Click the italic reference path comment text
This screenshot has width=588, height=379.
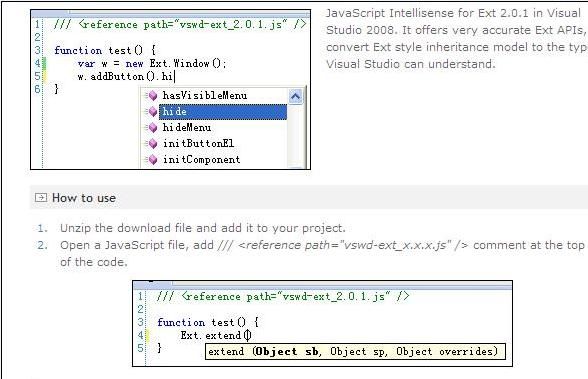tap(343, 245)
